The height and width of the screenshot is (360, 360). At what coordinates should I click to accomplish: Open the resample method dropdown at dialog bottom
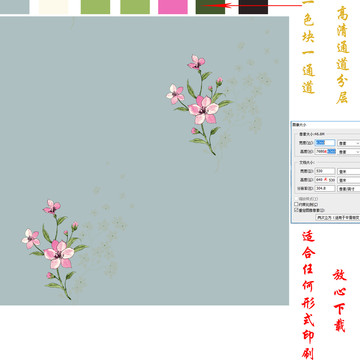tap(338, 217)
